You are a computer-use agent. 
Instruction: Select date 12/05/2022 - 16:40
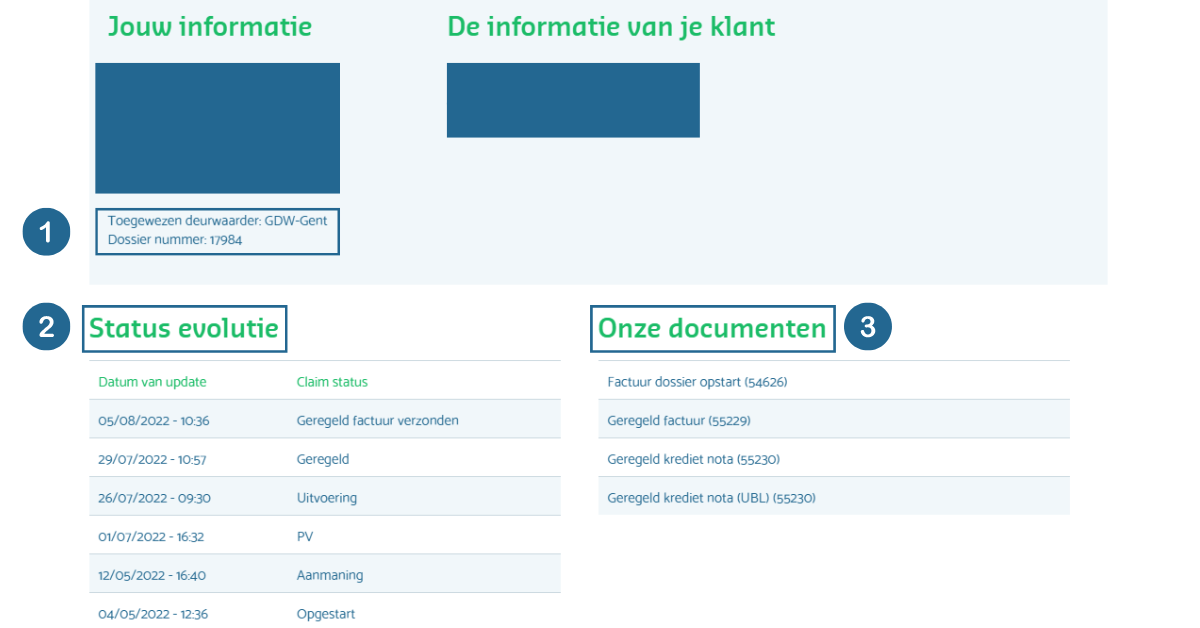coord(152,575)
